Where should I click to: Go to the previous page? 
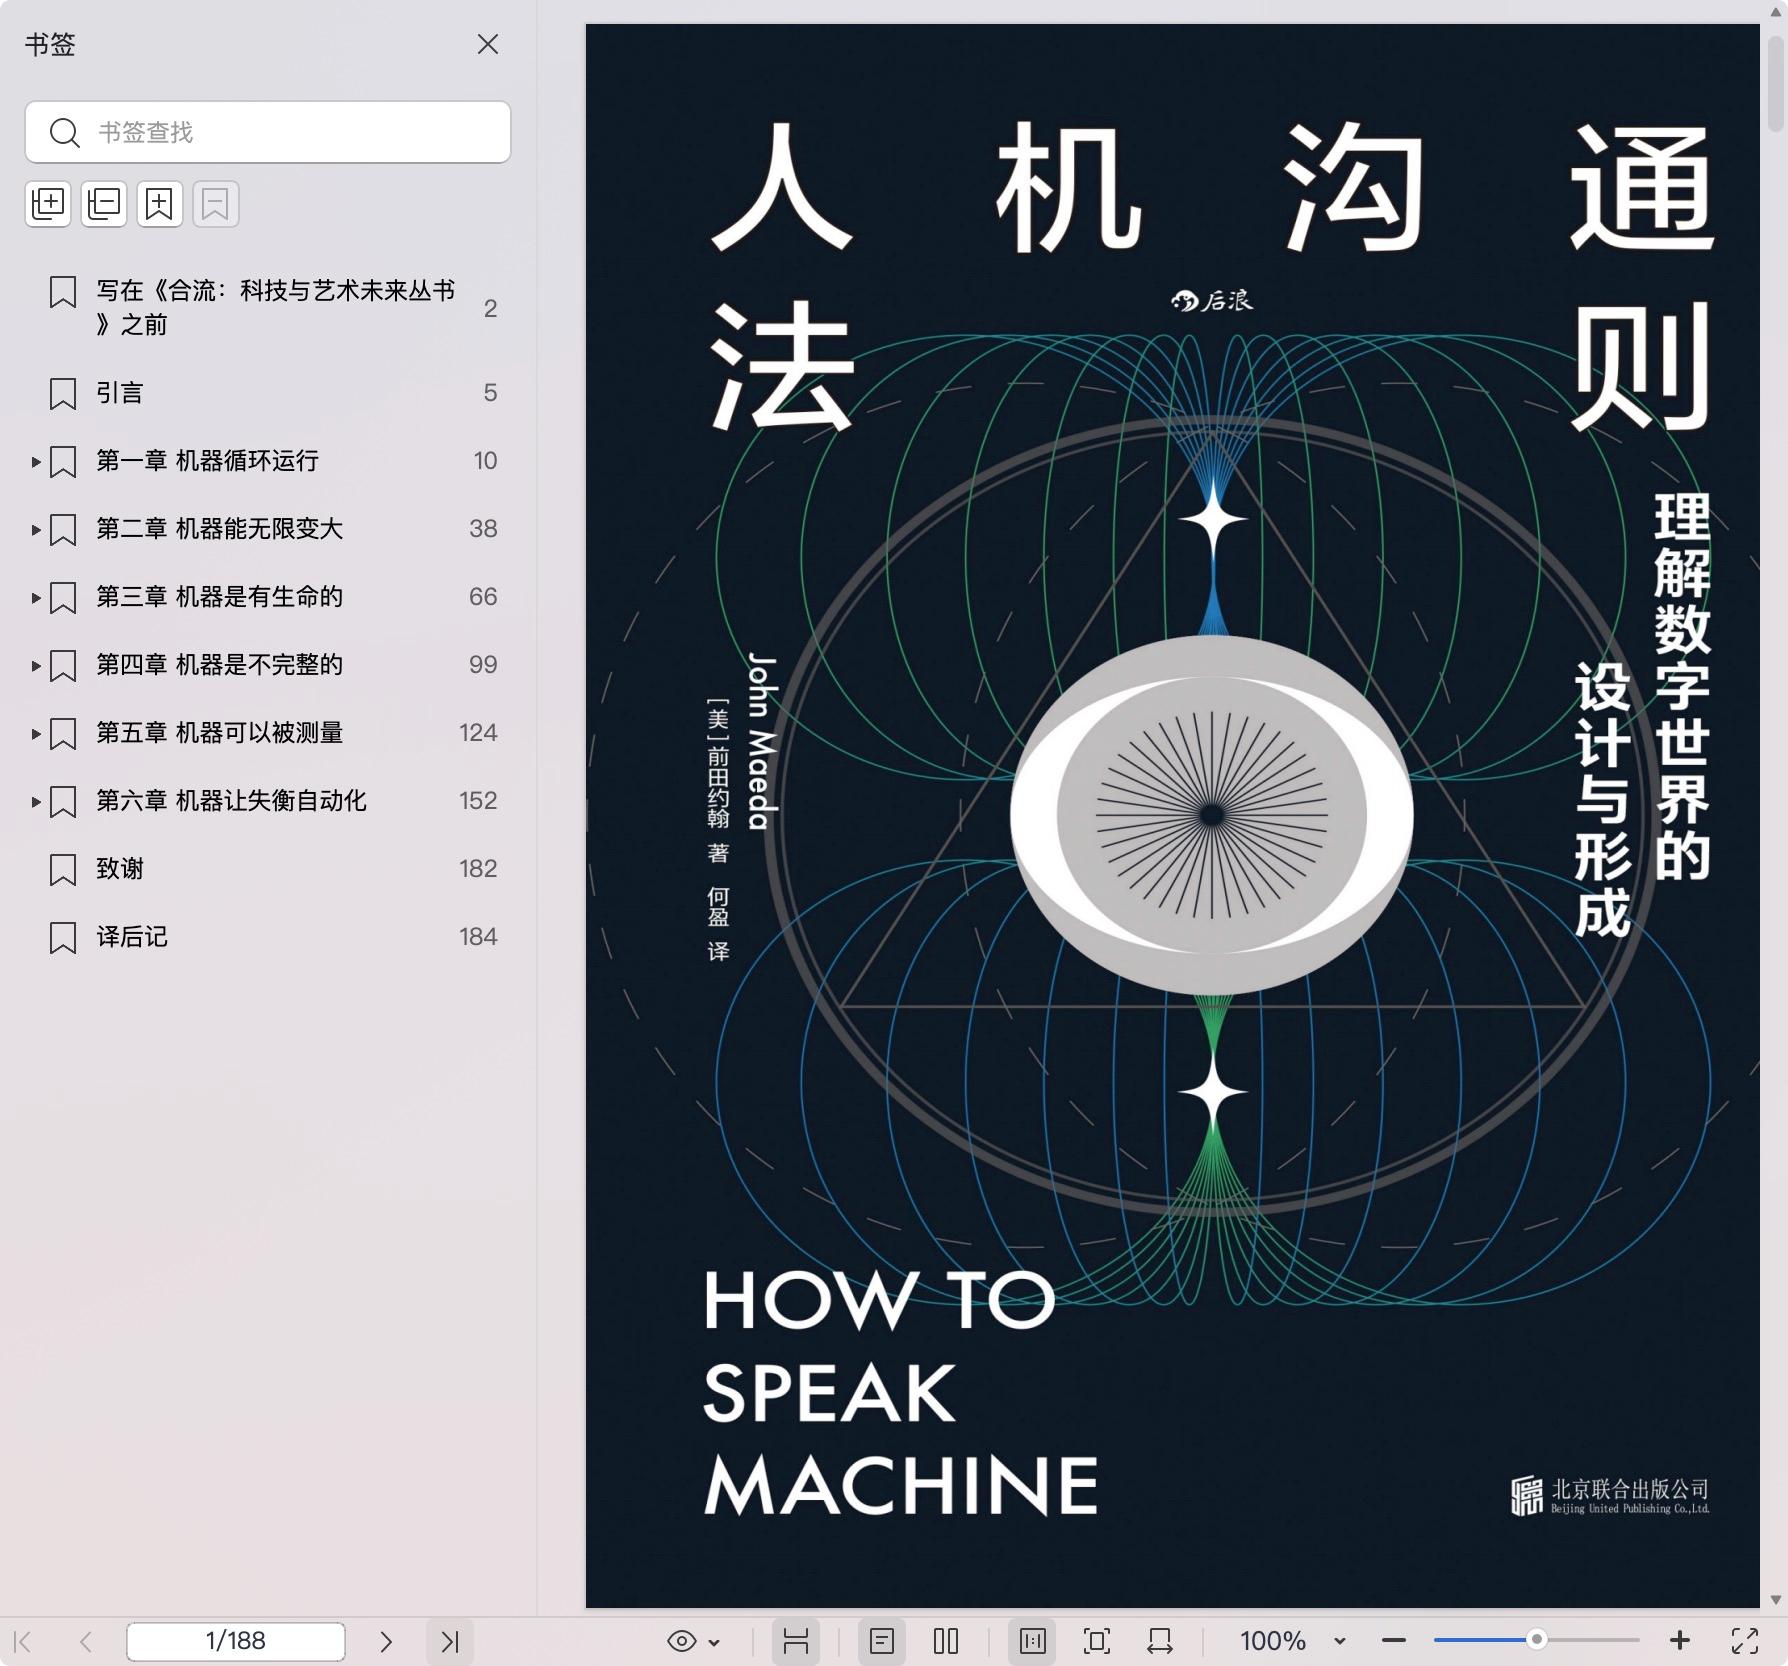[86, 1641]
